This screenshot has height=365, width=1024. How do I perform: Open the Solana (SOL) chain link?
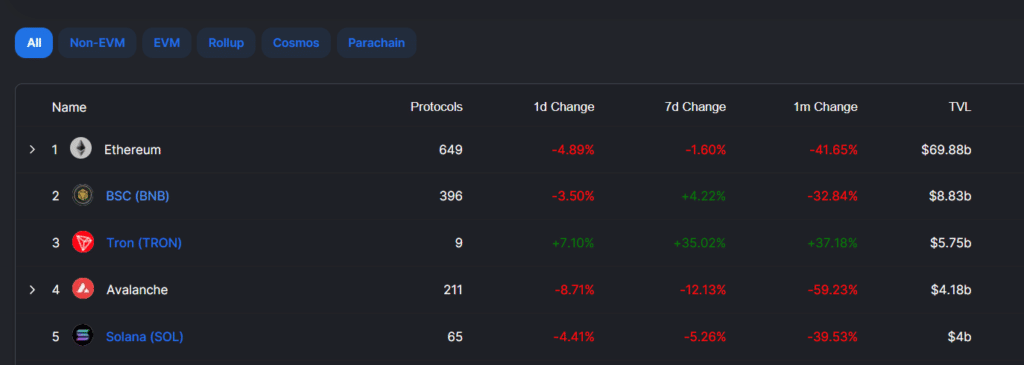click(x=144, y=337)
